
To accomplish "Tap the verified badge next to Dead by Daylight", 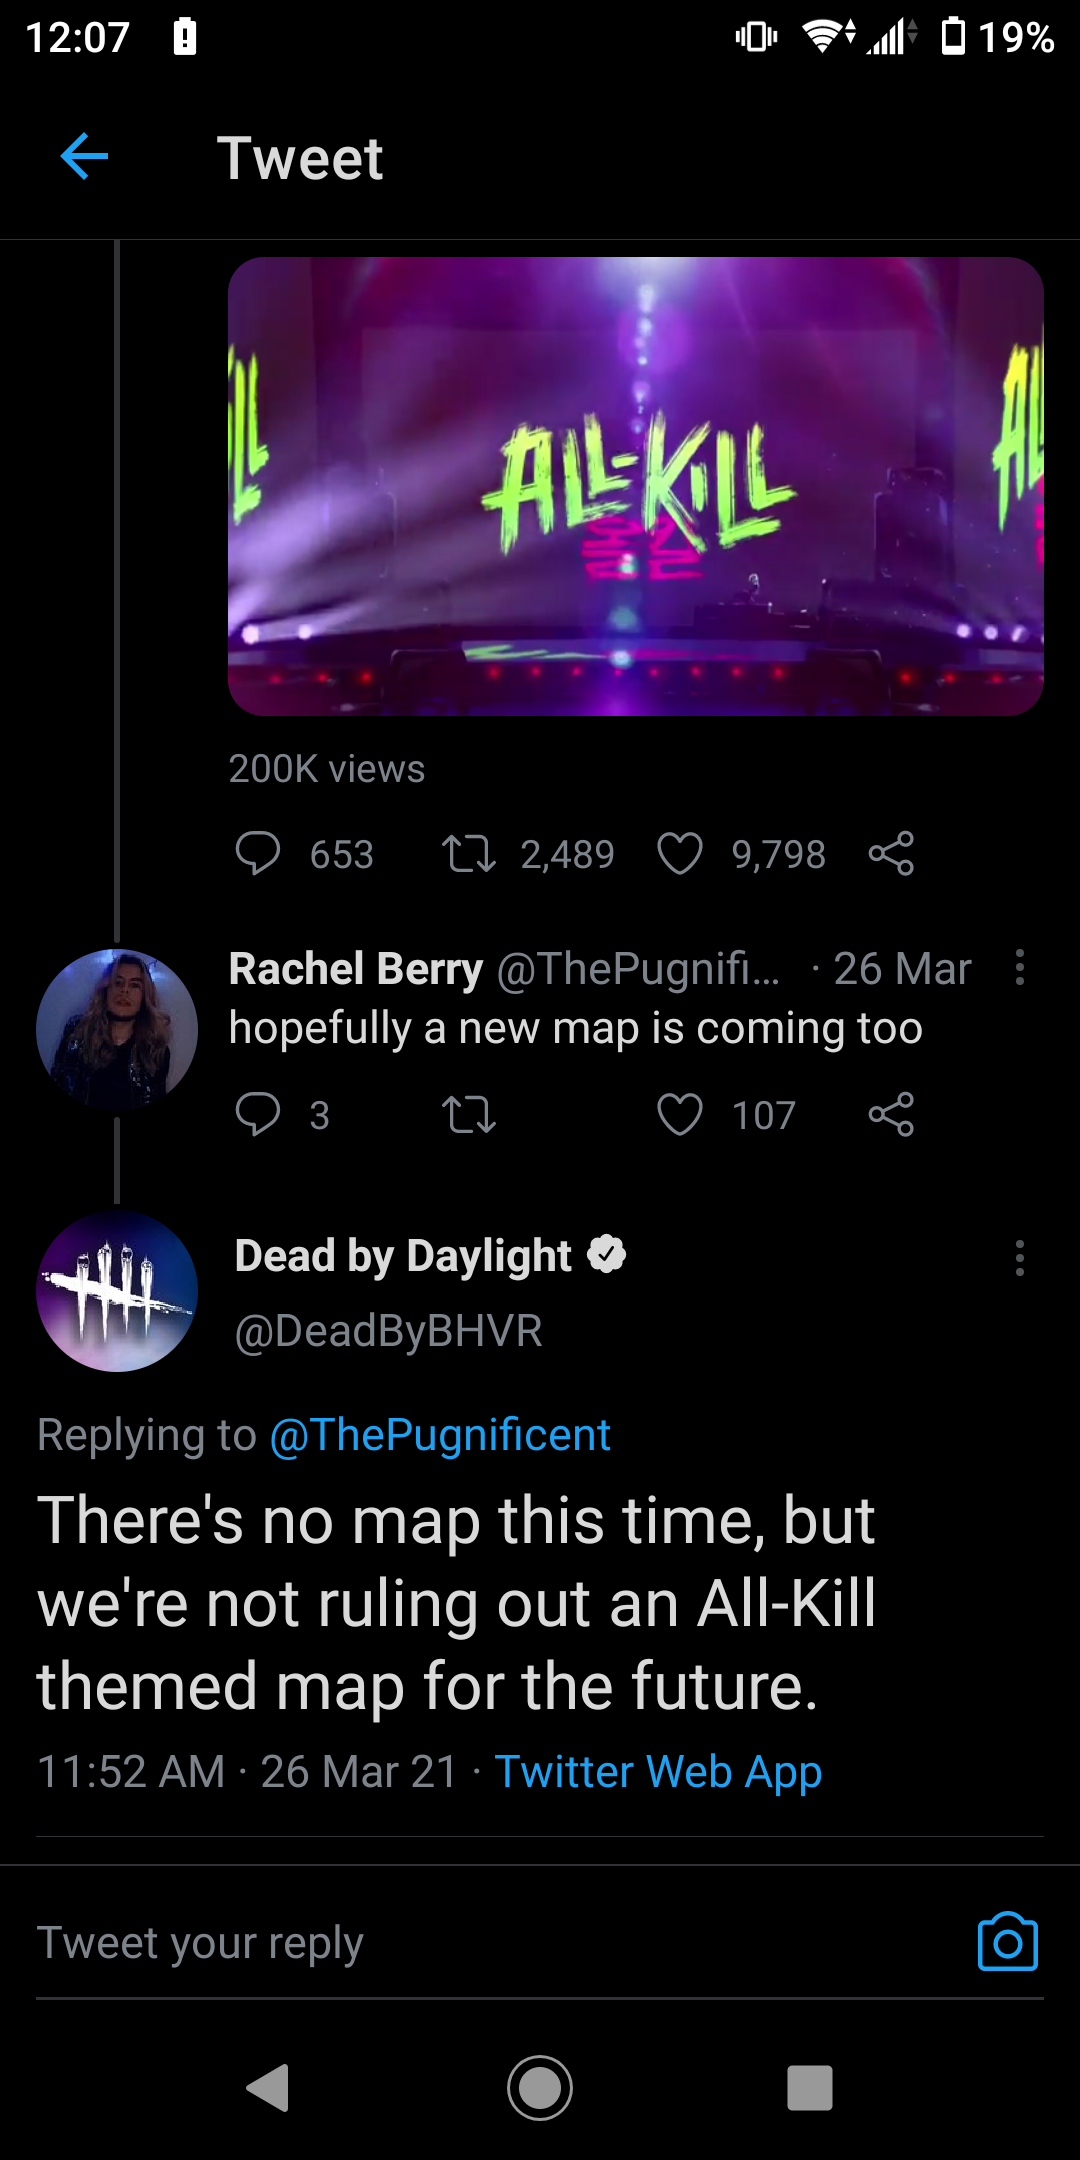I will click(608, 1255).
